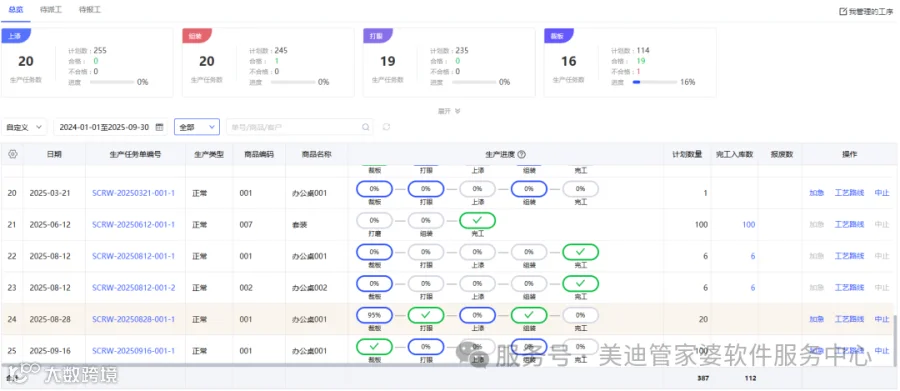Screen dimensions: 900x391
Task: Click the 100 完工入库数 link in row 21
Action: pos(748,224)
